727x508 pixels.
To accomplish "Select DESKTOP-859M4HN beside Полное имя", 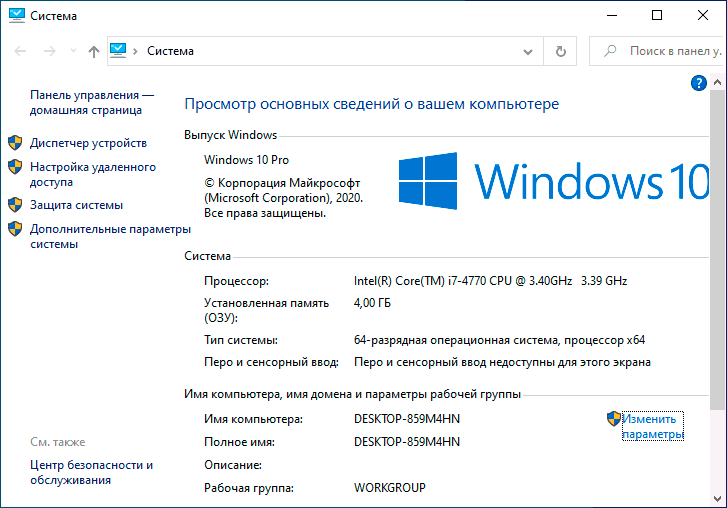I will point(407,442).
